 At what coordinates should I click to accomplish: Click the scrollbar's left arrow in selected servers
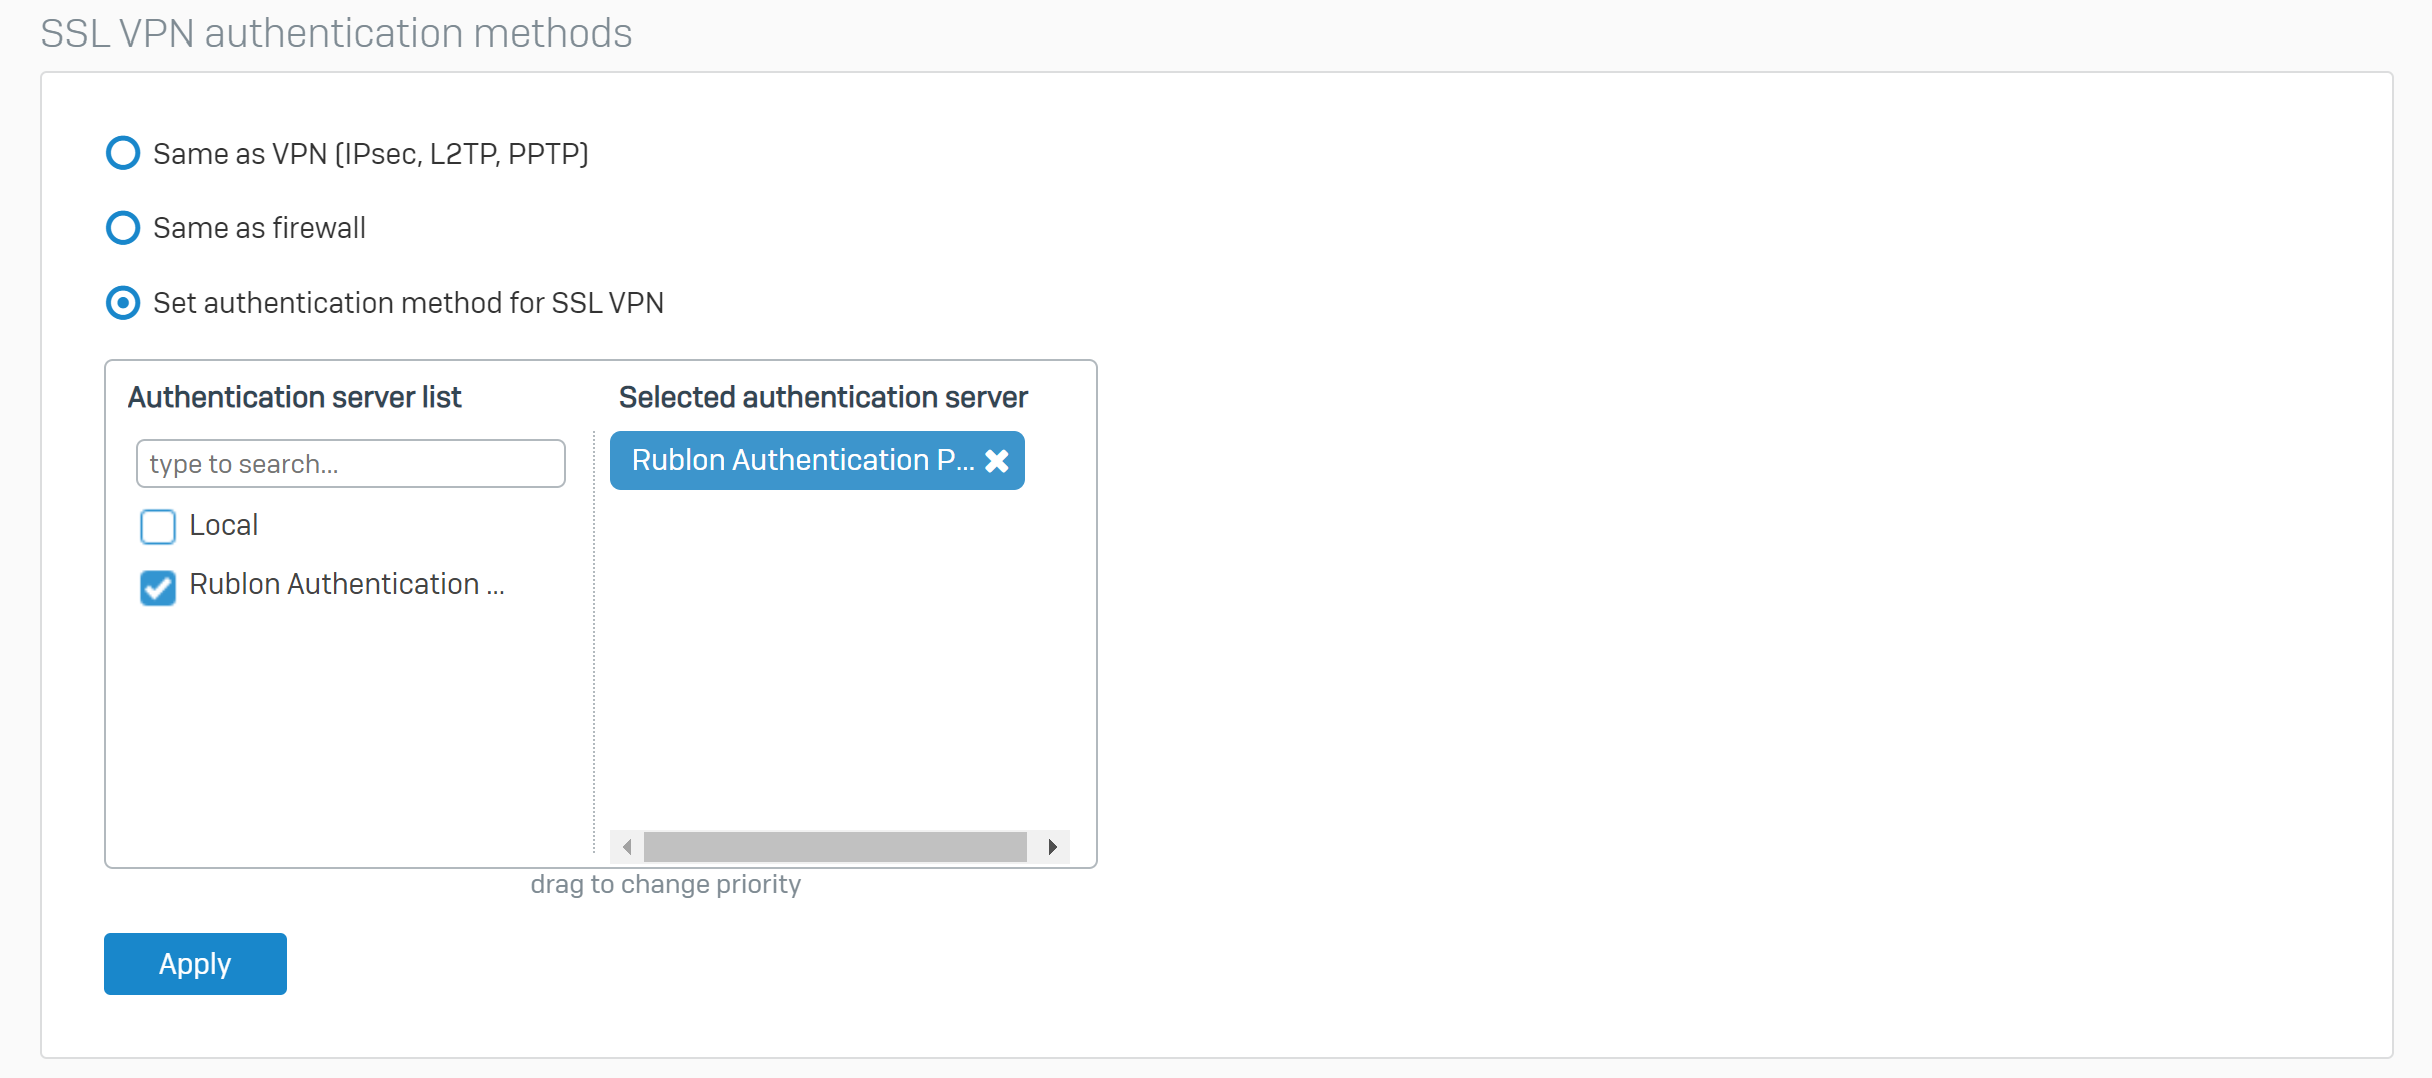tap(627, 847)
